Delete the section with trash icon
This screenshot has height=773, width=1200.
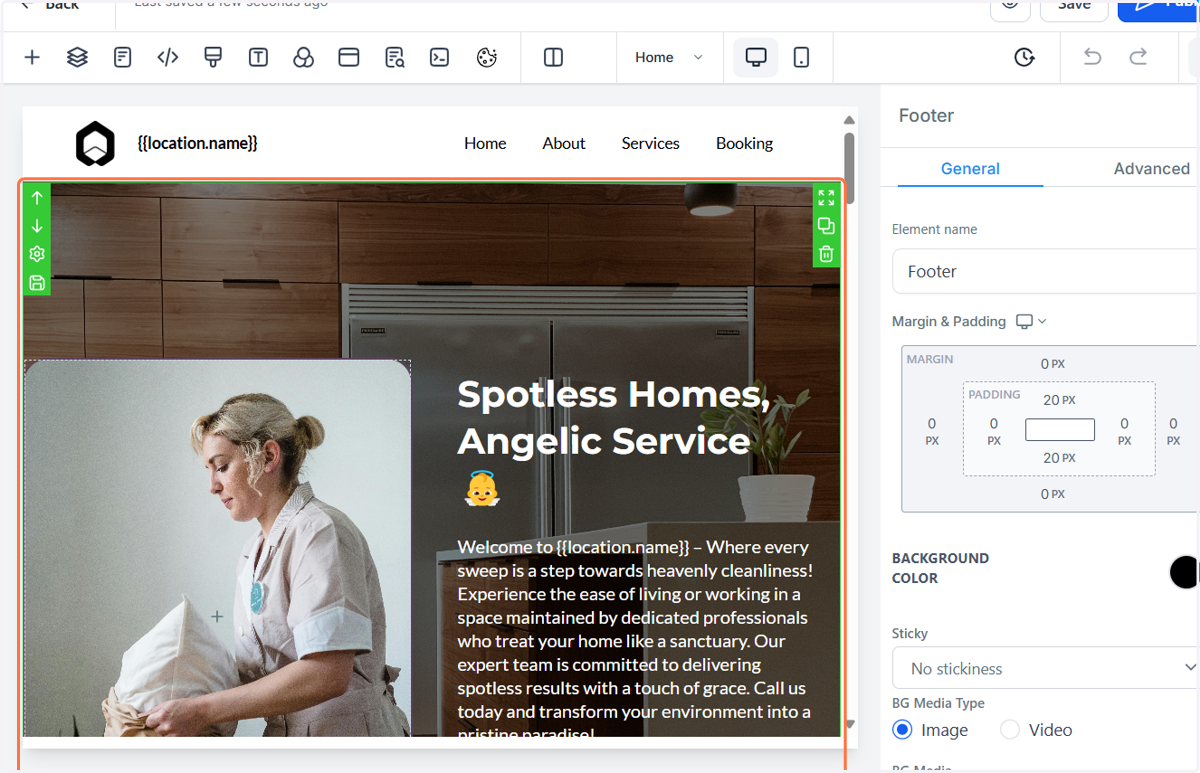click(x=826, y=254)
